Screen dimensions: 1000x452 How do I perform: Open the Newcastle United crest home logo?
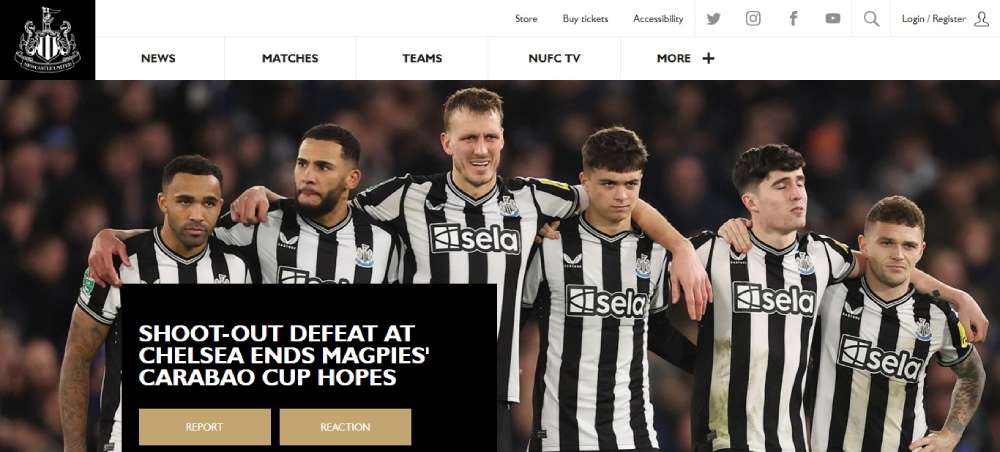pos(47,40)
